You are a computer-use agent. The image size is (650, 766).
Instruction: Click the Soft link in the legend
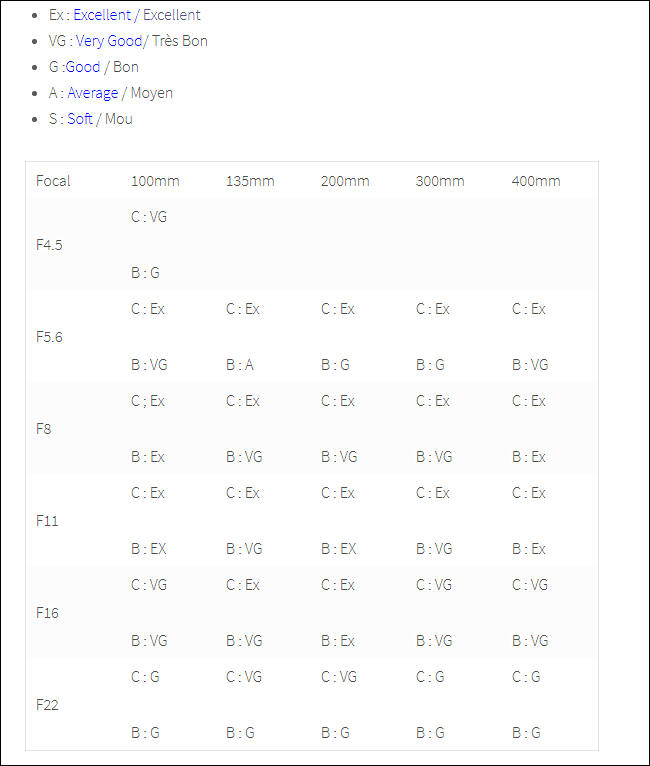[80, 119]
